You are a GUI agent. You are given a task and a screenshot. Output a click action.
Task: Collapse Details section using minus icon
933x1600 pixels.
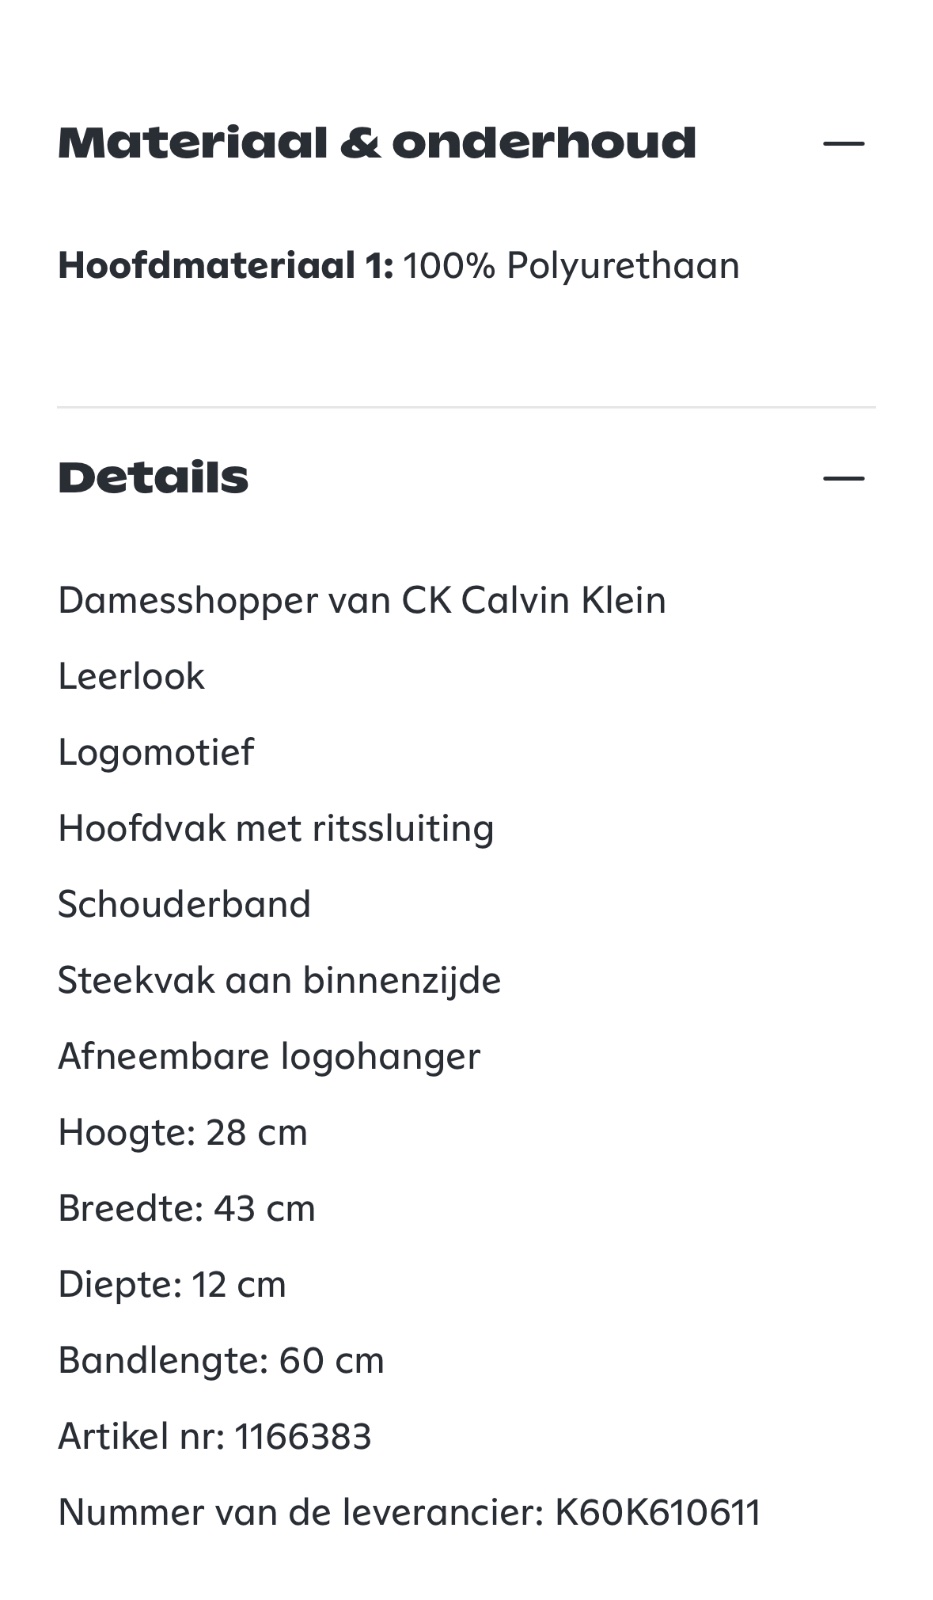point(843,478)
